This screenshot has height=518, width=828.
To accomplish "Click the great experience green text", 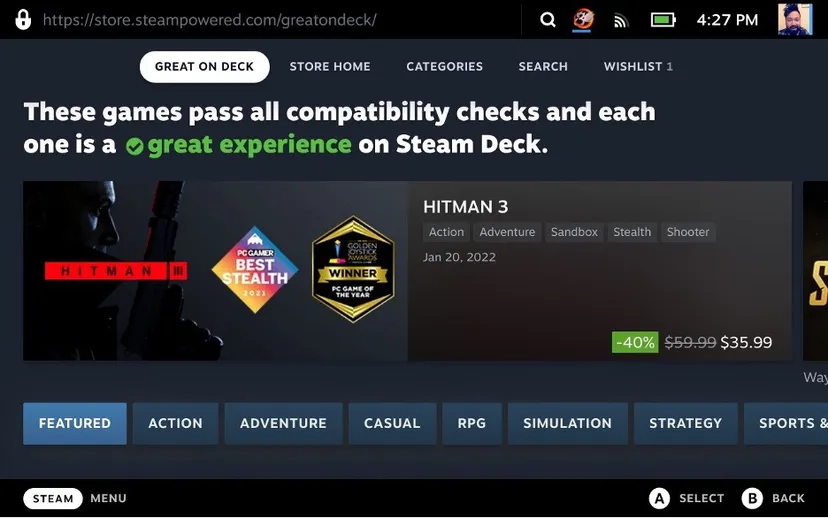I will click(249, 144).
